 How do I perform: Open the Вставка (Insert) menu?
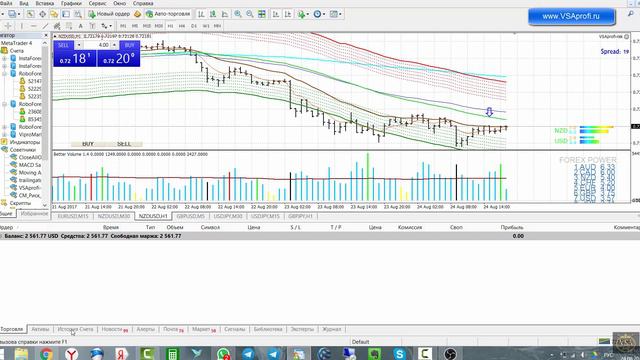[x=44, y=3]
